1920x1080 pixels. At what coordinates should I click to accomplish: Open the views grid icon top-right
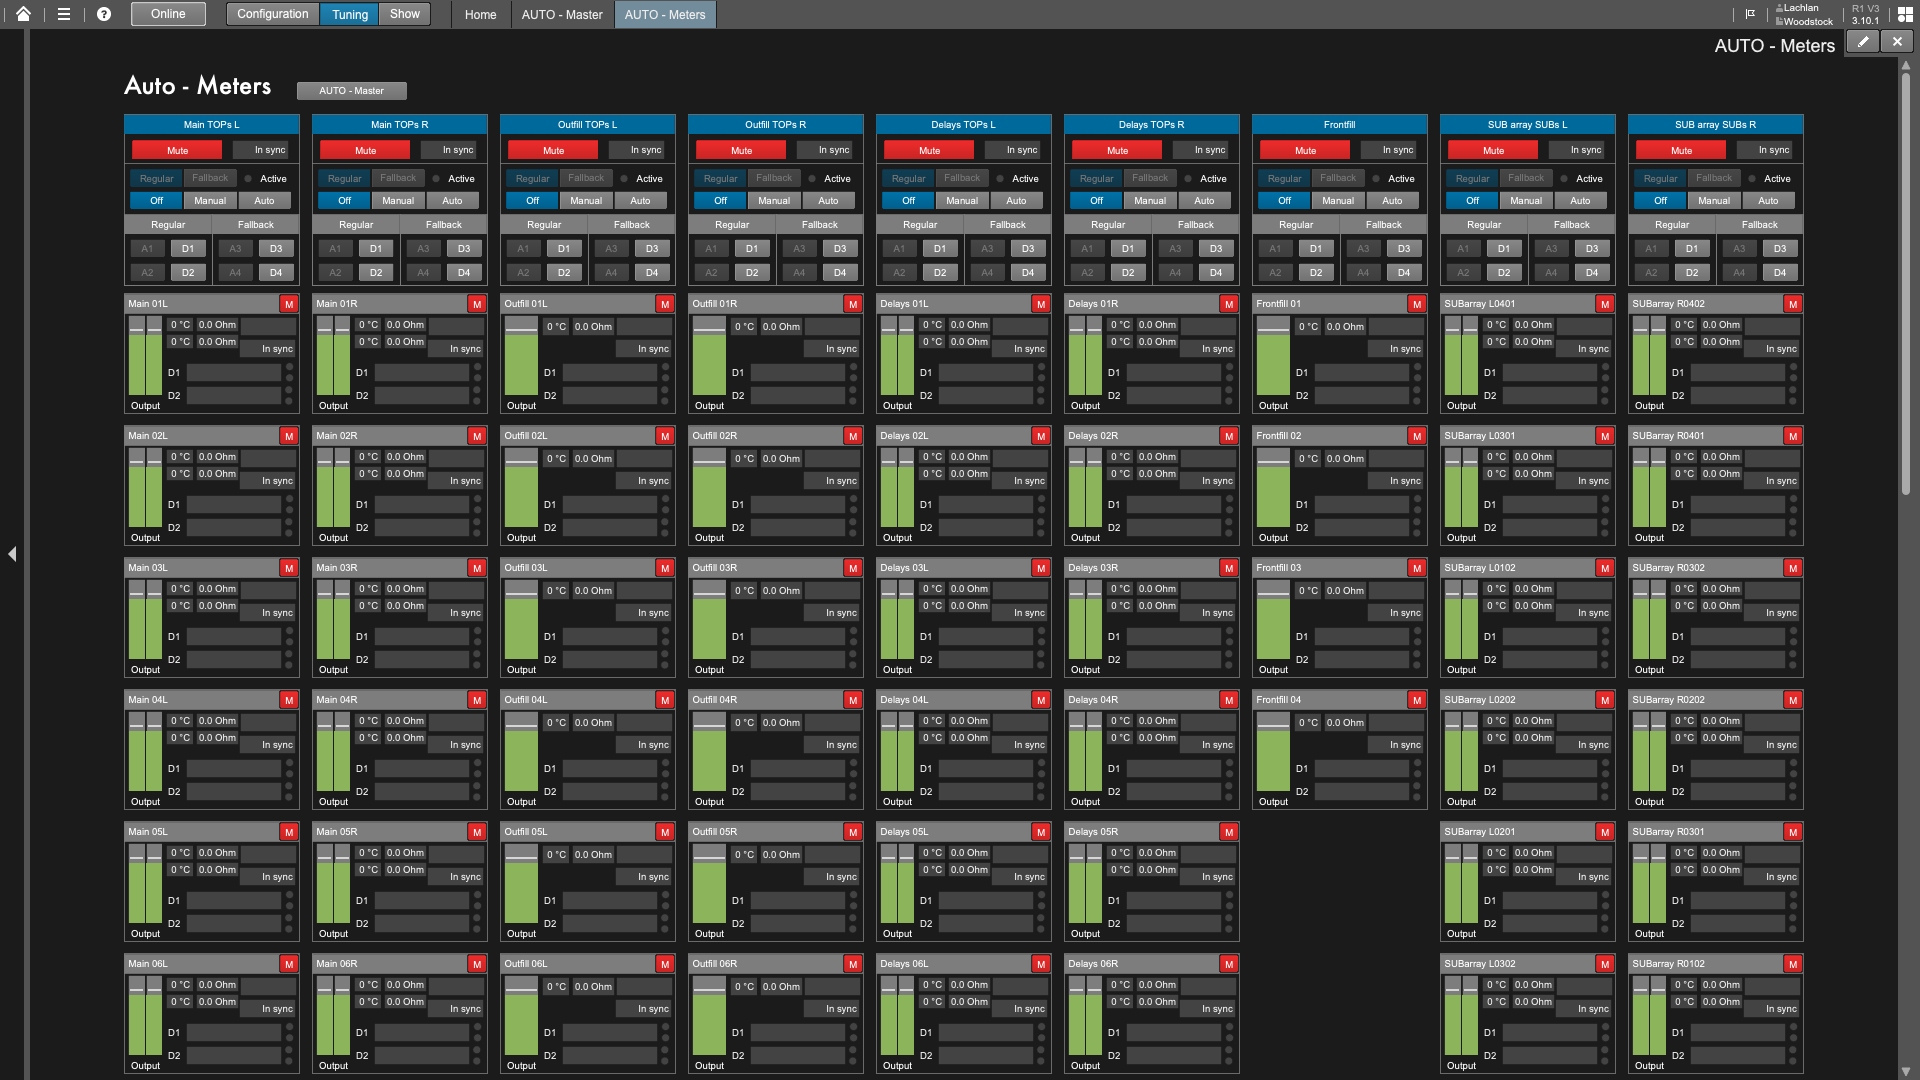click(x=1904, y=14)
